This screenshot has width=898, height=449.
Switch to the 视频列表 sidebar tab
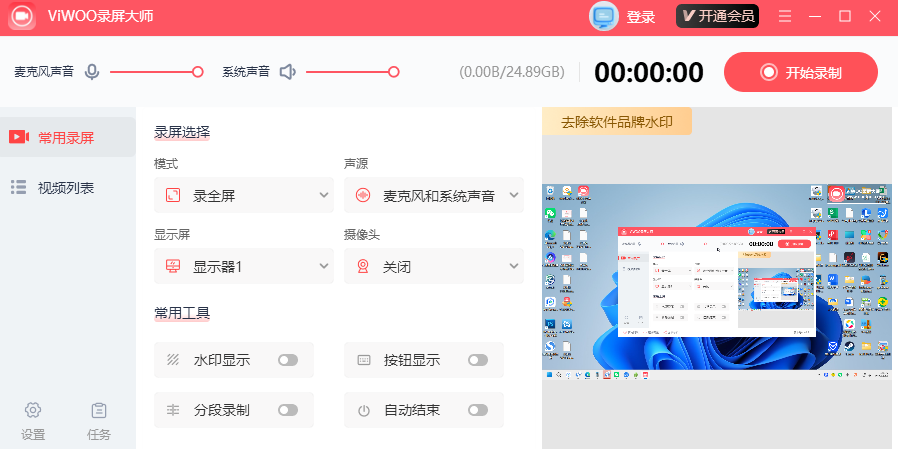(68, 188)
